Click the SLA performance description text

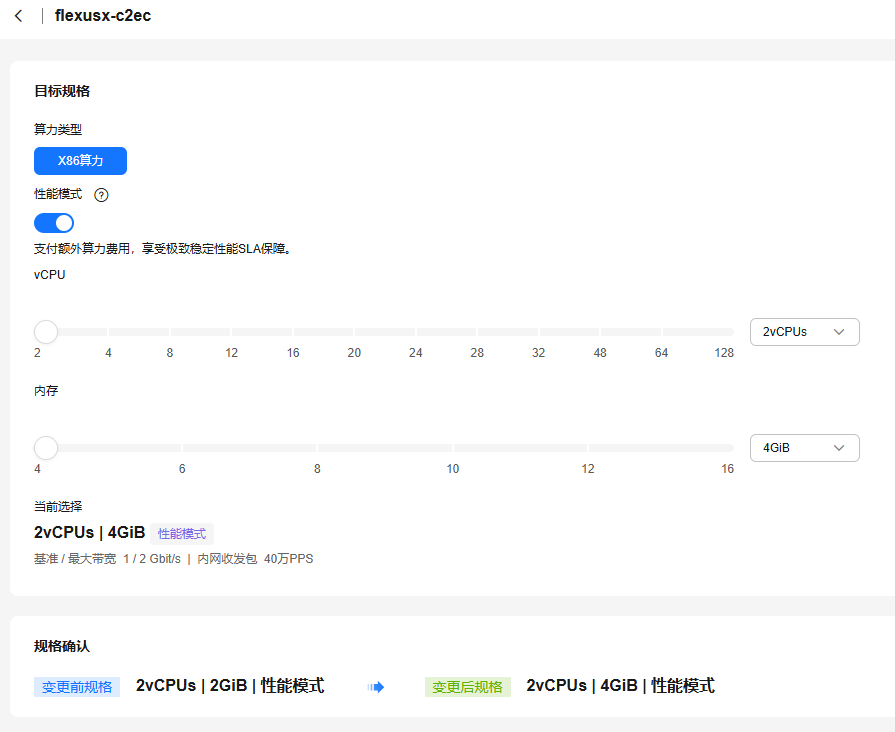163,249
